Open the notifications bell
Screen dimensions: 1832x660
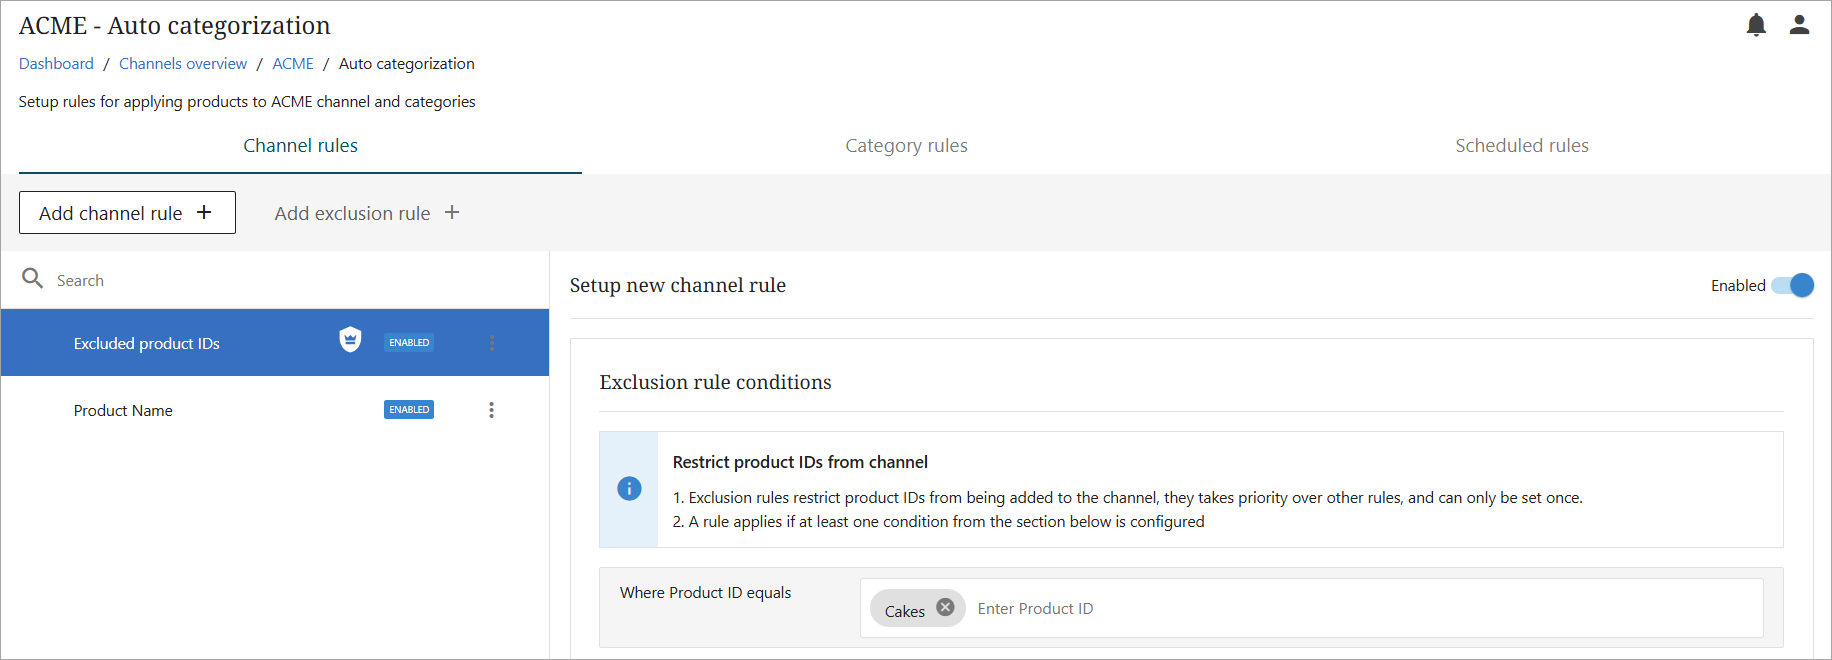(1756, 25)
